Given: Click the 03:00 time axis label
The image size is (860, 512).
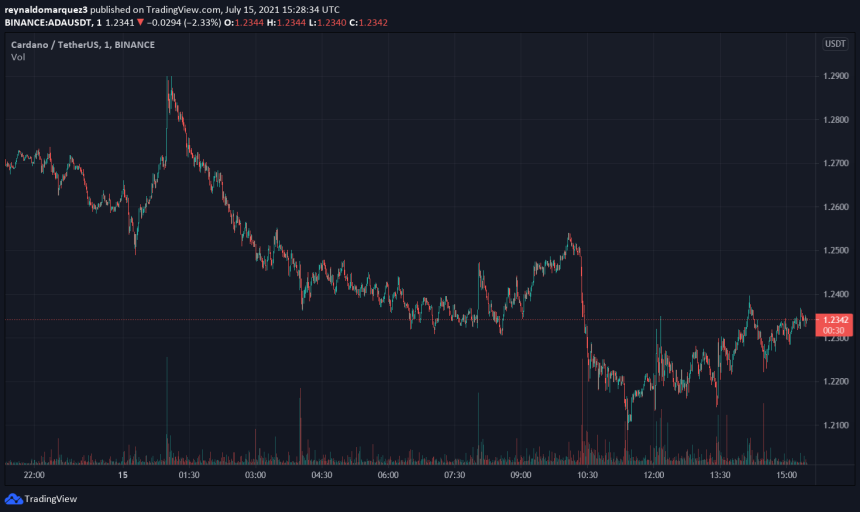Looking at the screenshot, I should click(x=255, y=475).
